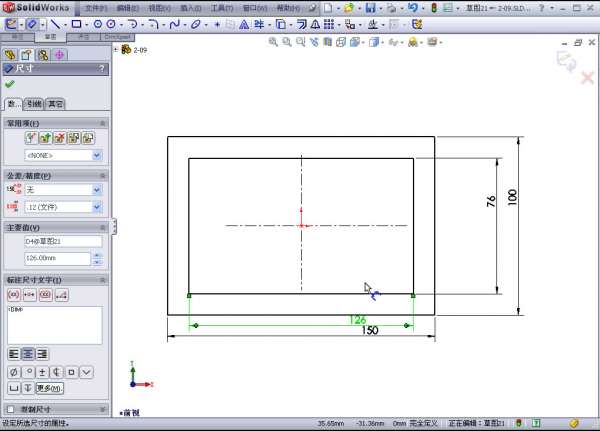Click the 更多 button
600x431 pixels.
click(49, 388)
